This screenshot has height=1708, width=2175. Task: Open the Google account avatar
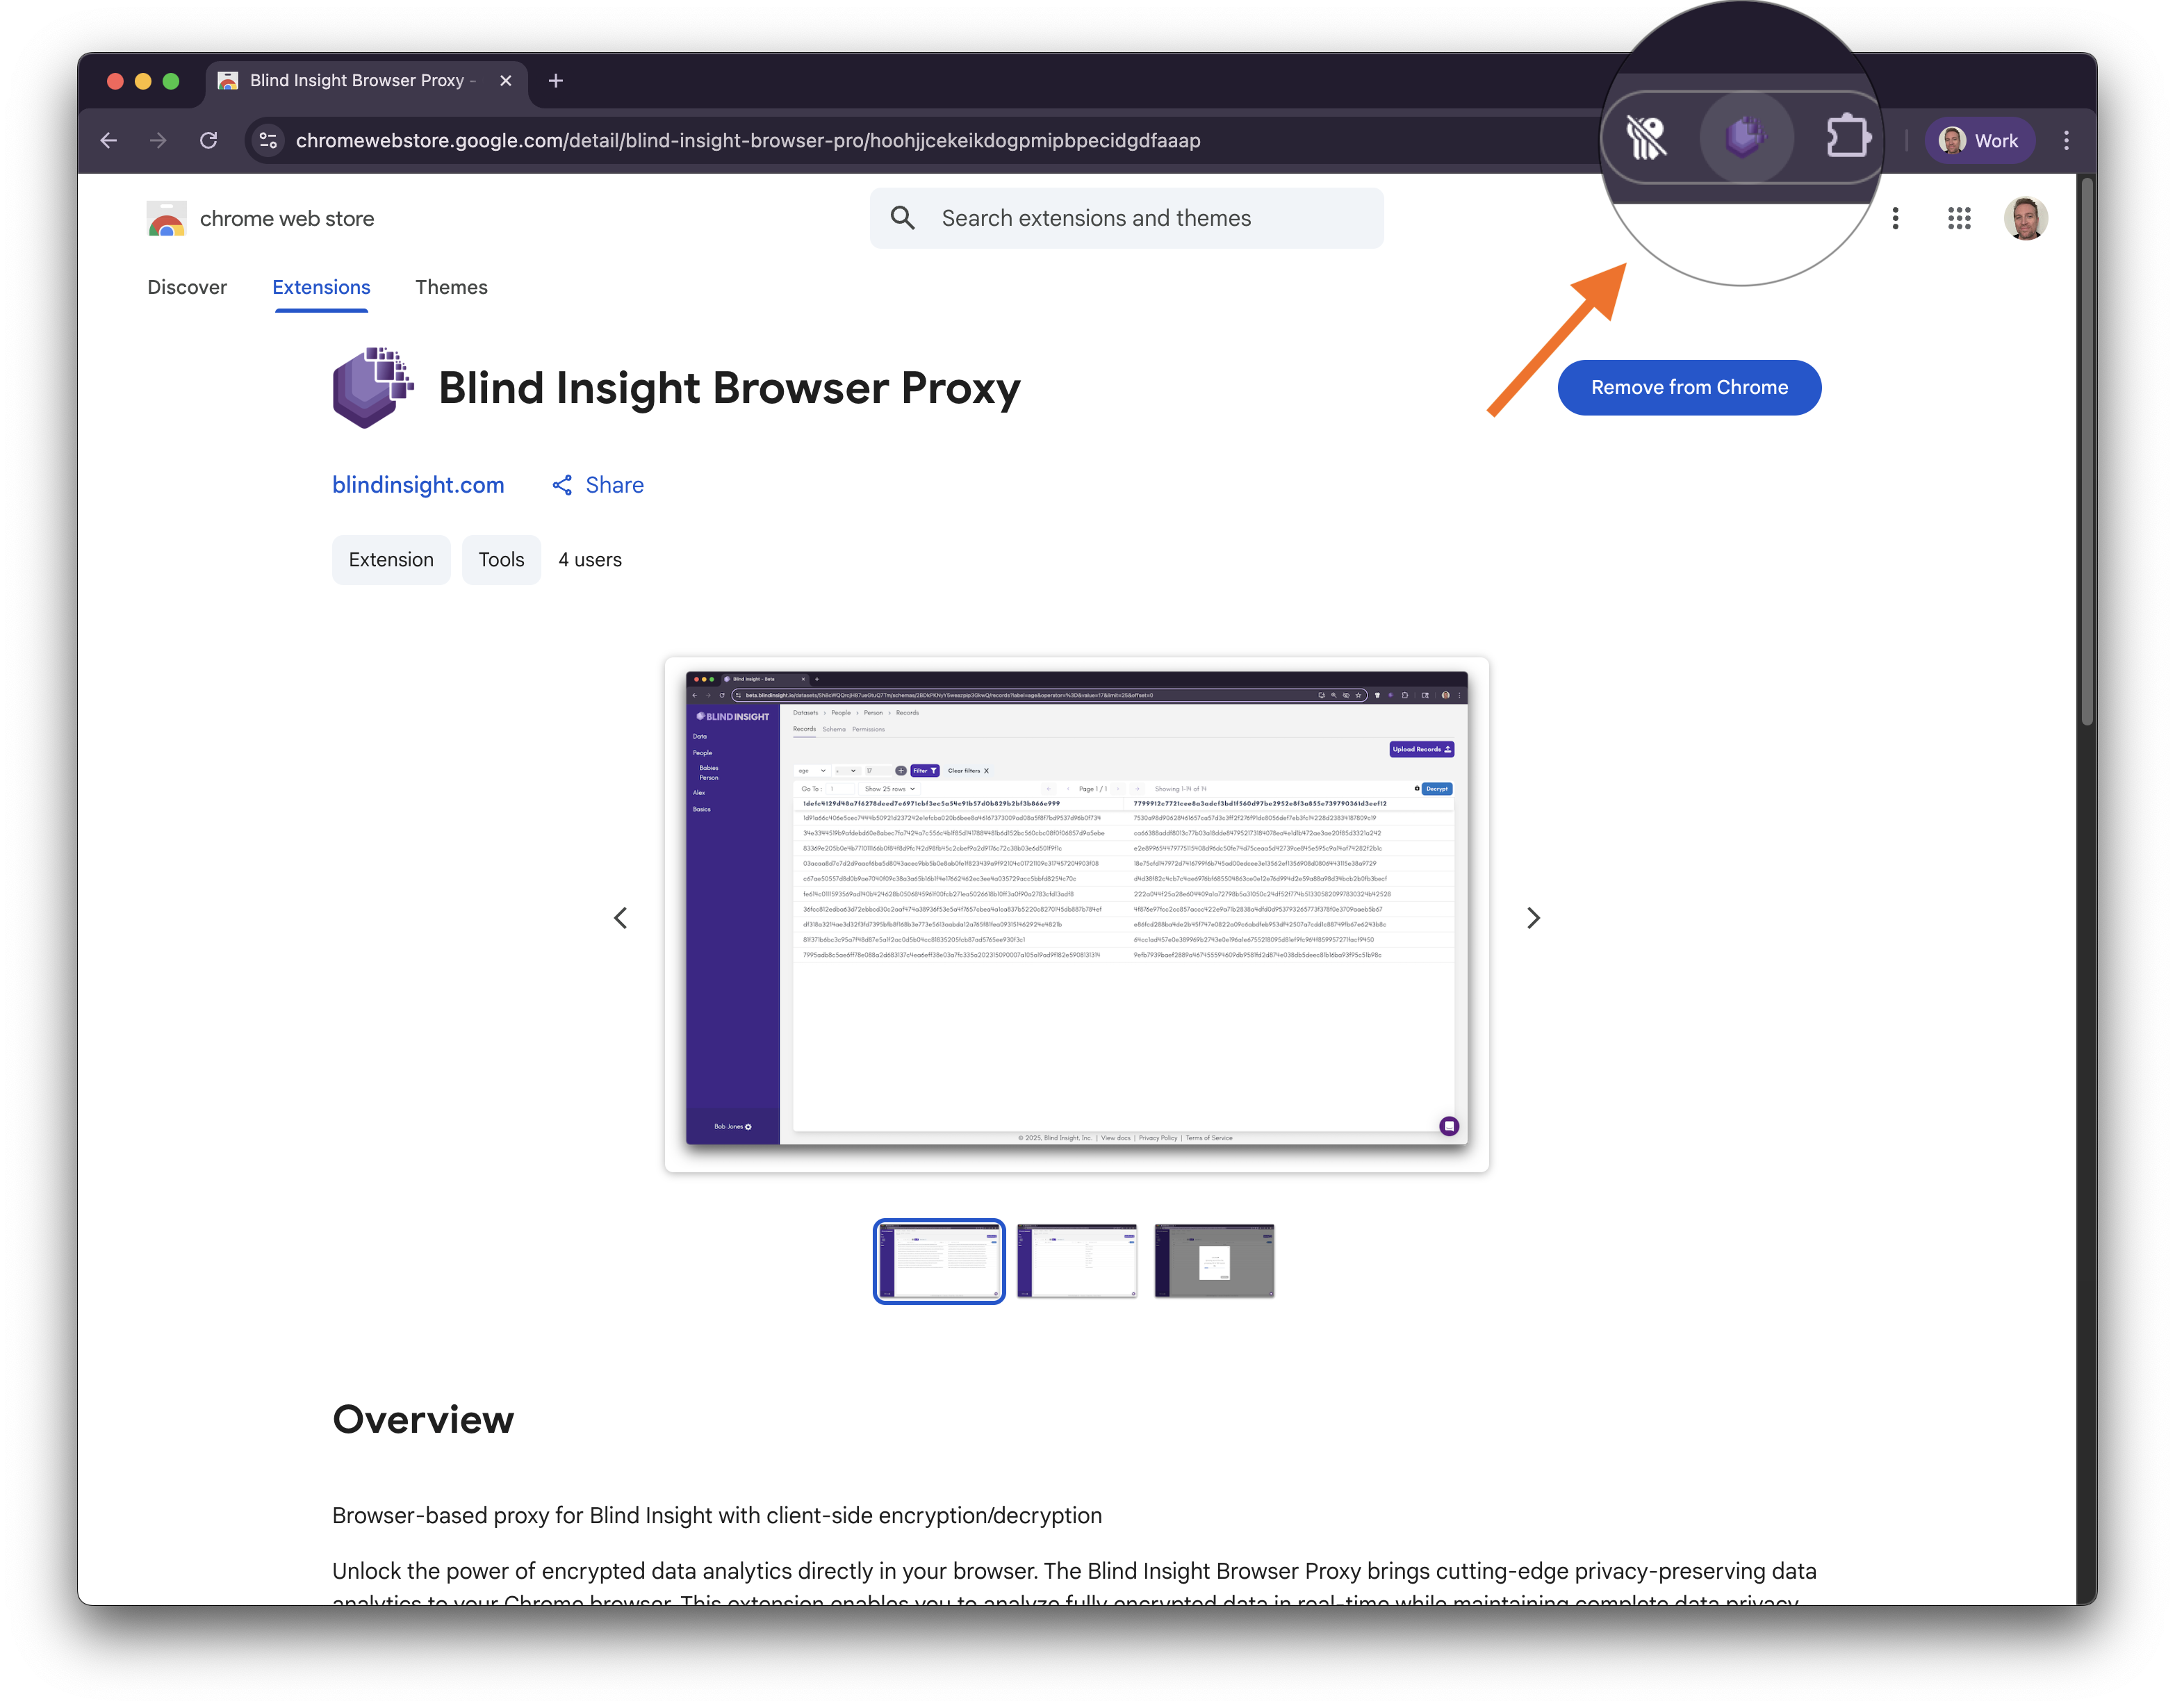click(2025, 218)
